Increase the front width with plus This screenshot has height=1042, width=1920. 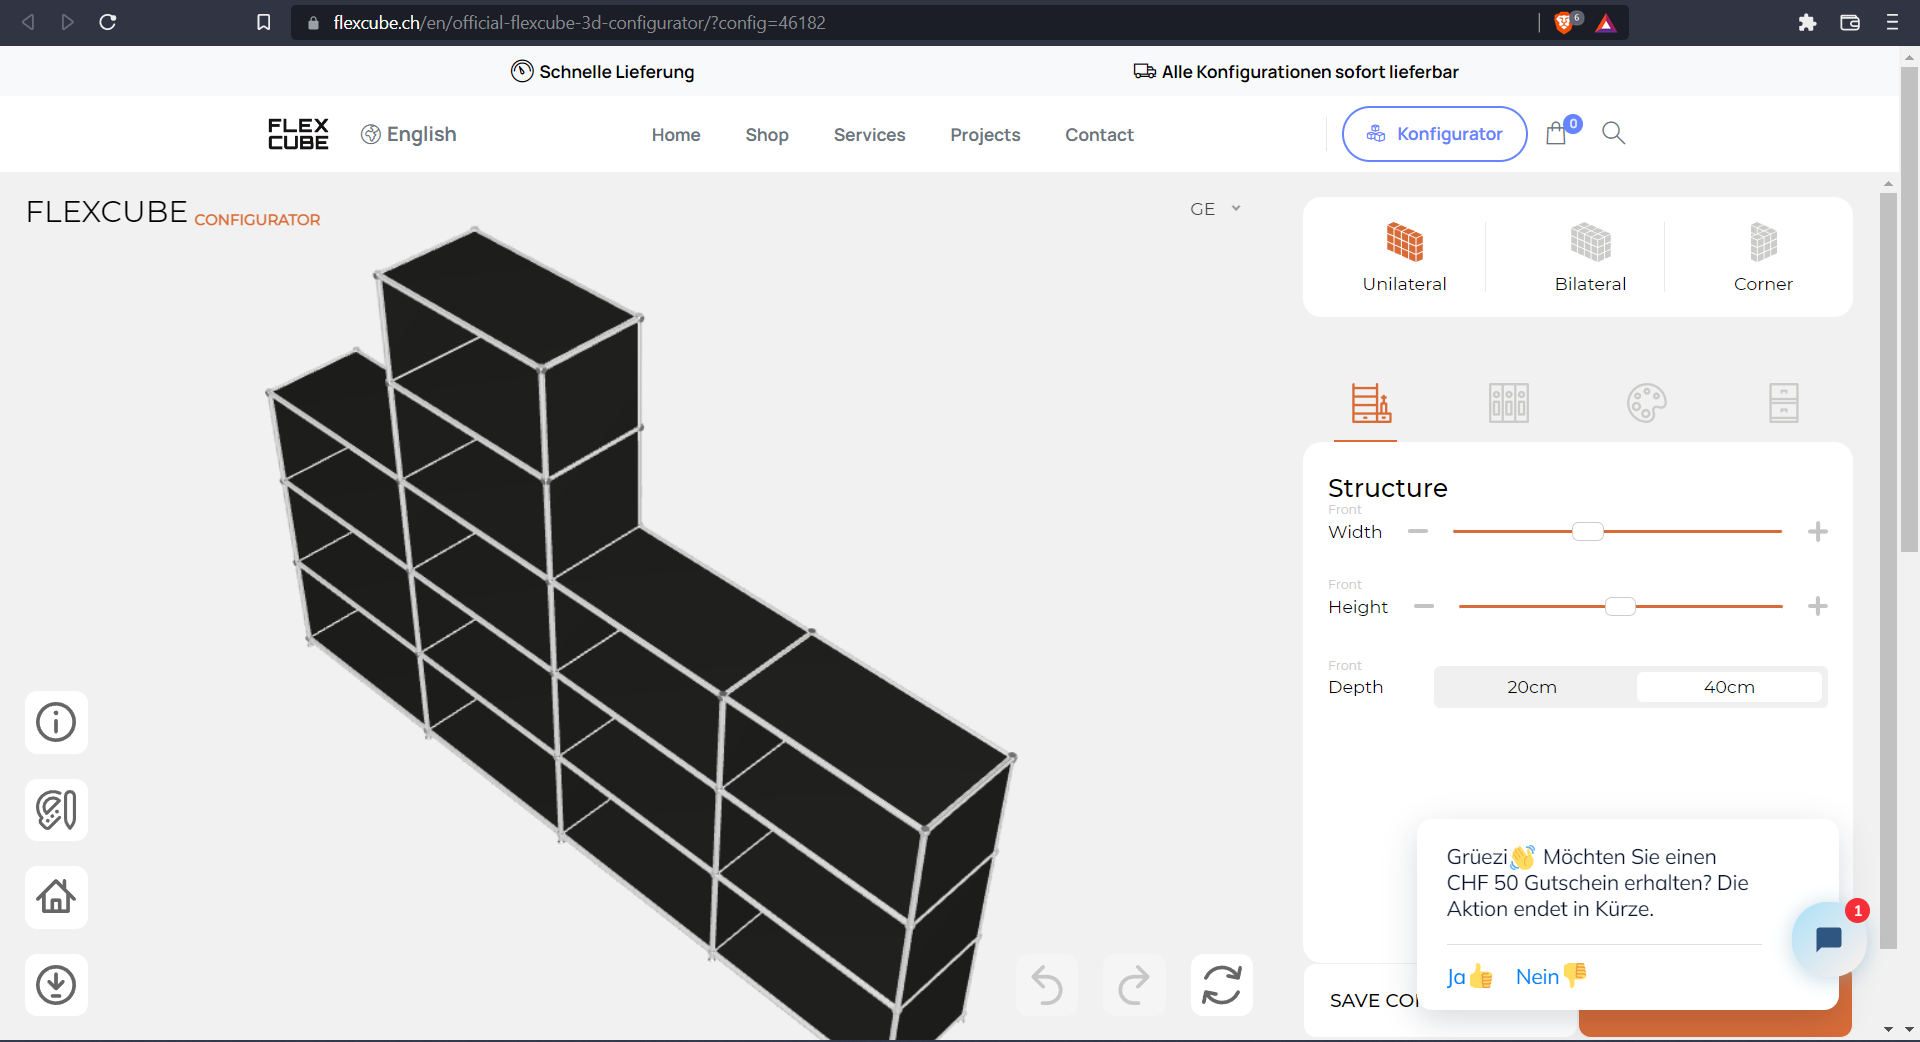(1818, 531)
